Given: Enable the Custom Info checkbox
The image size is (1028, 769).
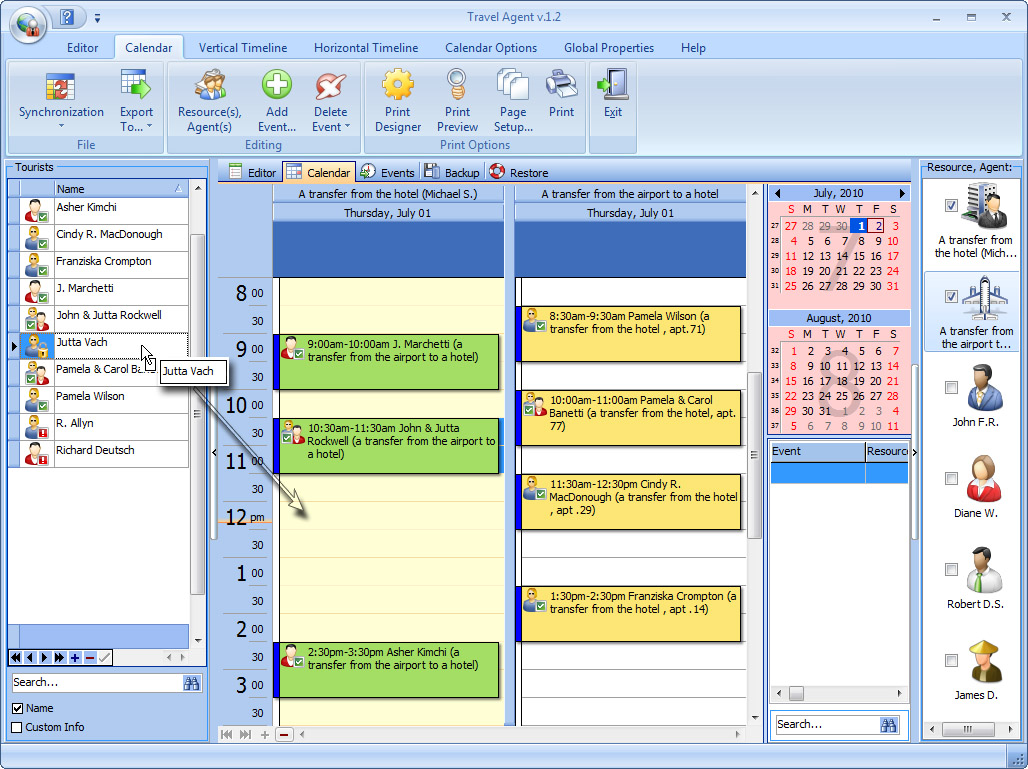Looking at the screenshot, I should (x=17, y=727).
